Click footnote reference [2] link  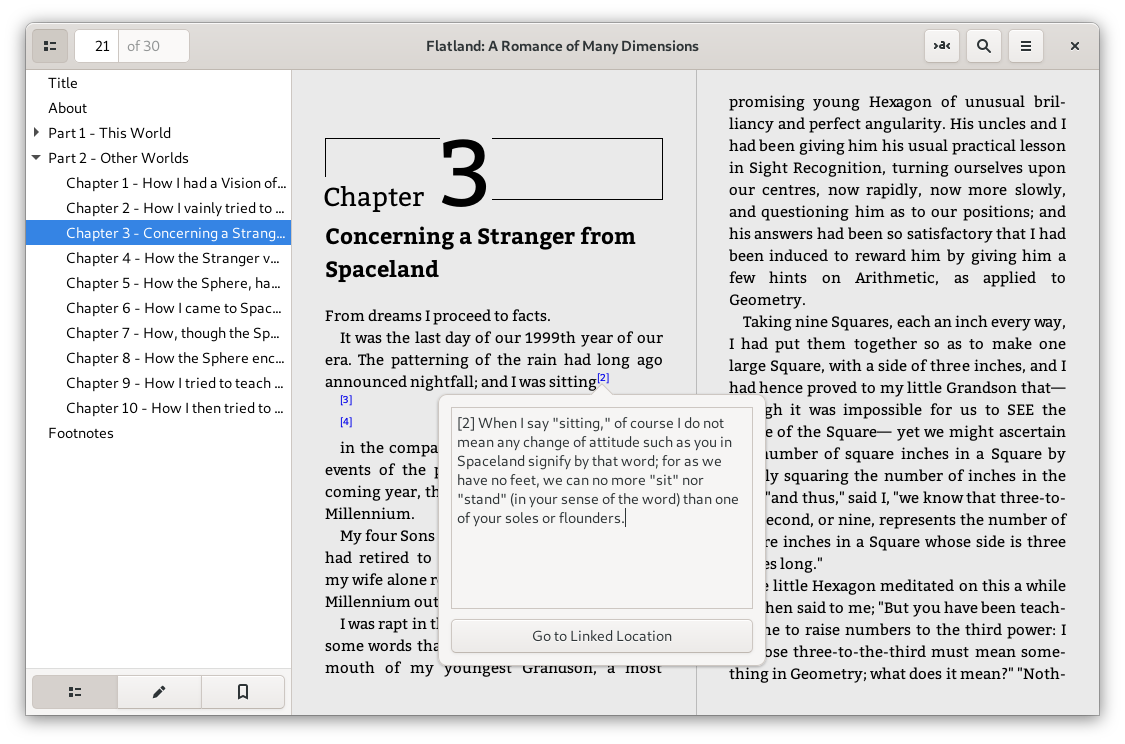click(x=603, y=377)
